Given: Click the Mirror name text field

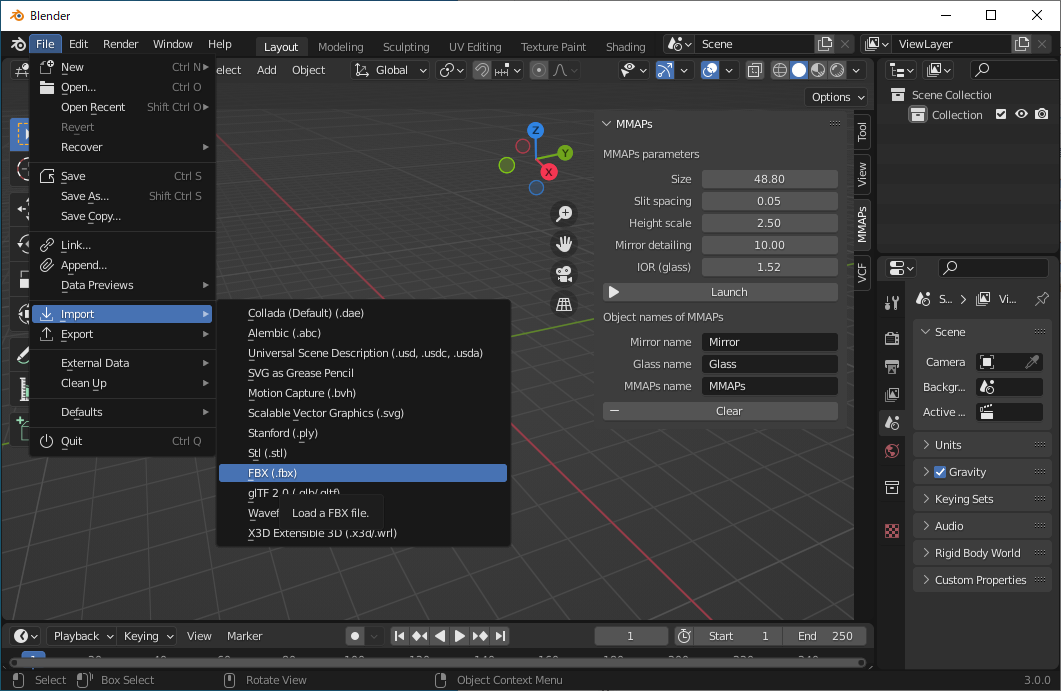Looking at the screenshot, I should click(769, 342).
